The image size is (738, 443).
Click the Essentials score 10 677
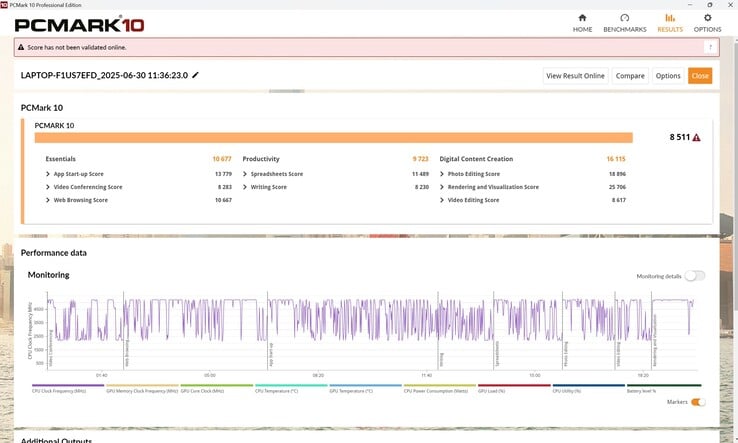222,159
